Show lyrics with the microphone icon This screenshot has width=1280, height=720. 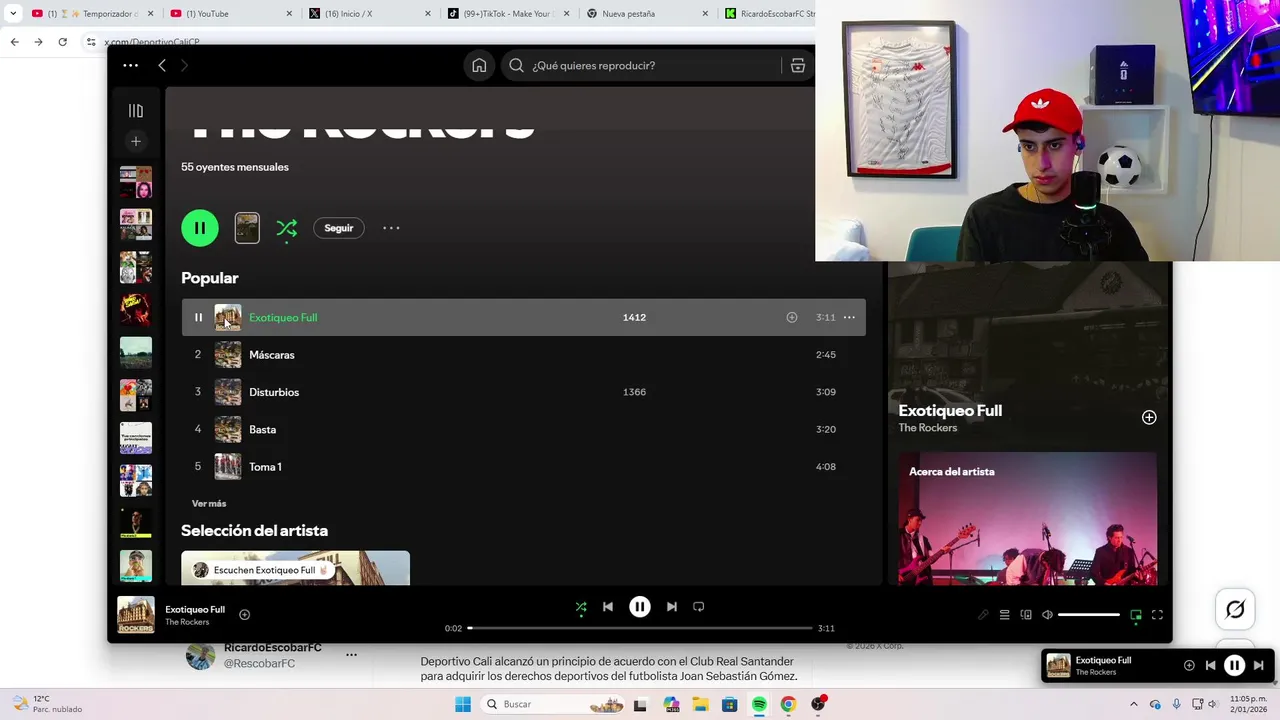[983, 615]
